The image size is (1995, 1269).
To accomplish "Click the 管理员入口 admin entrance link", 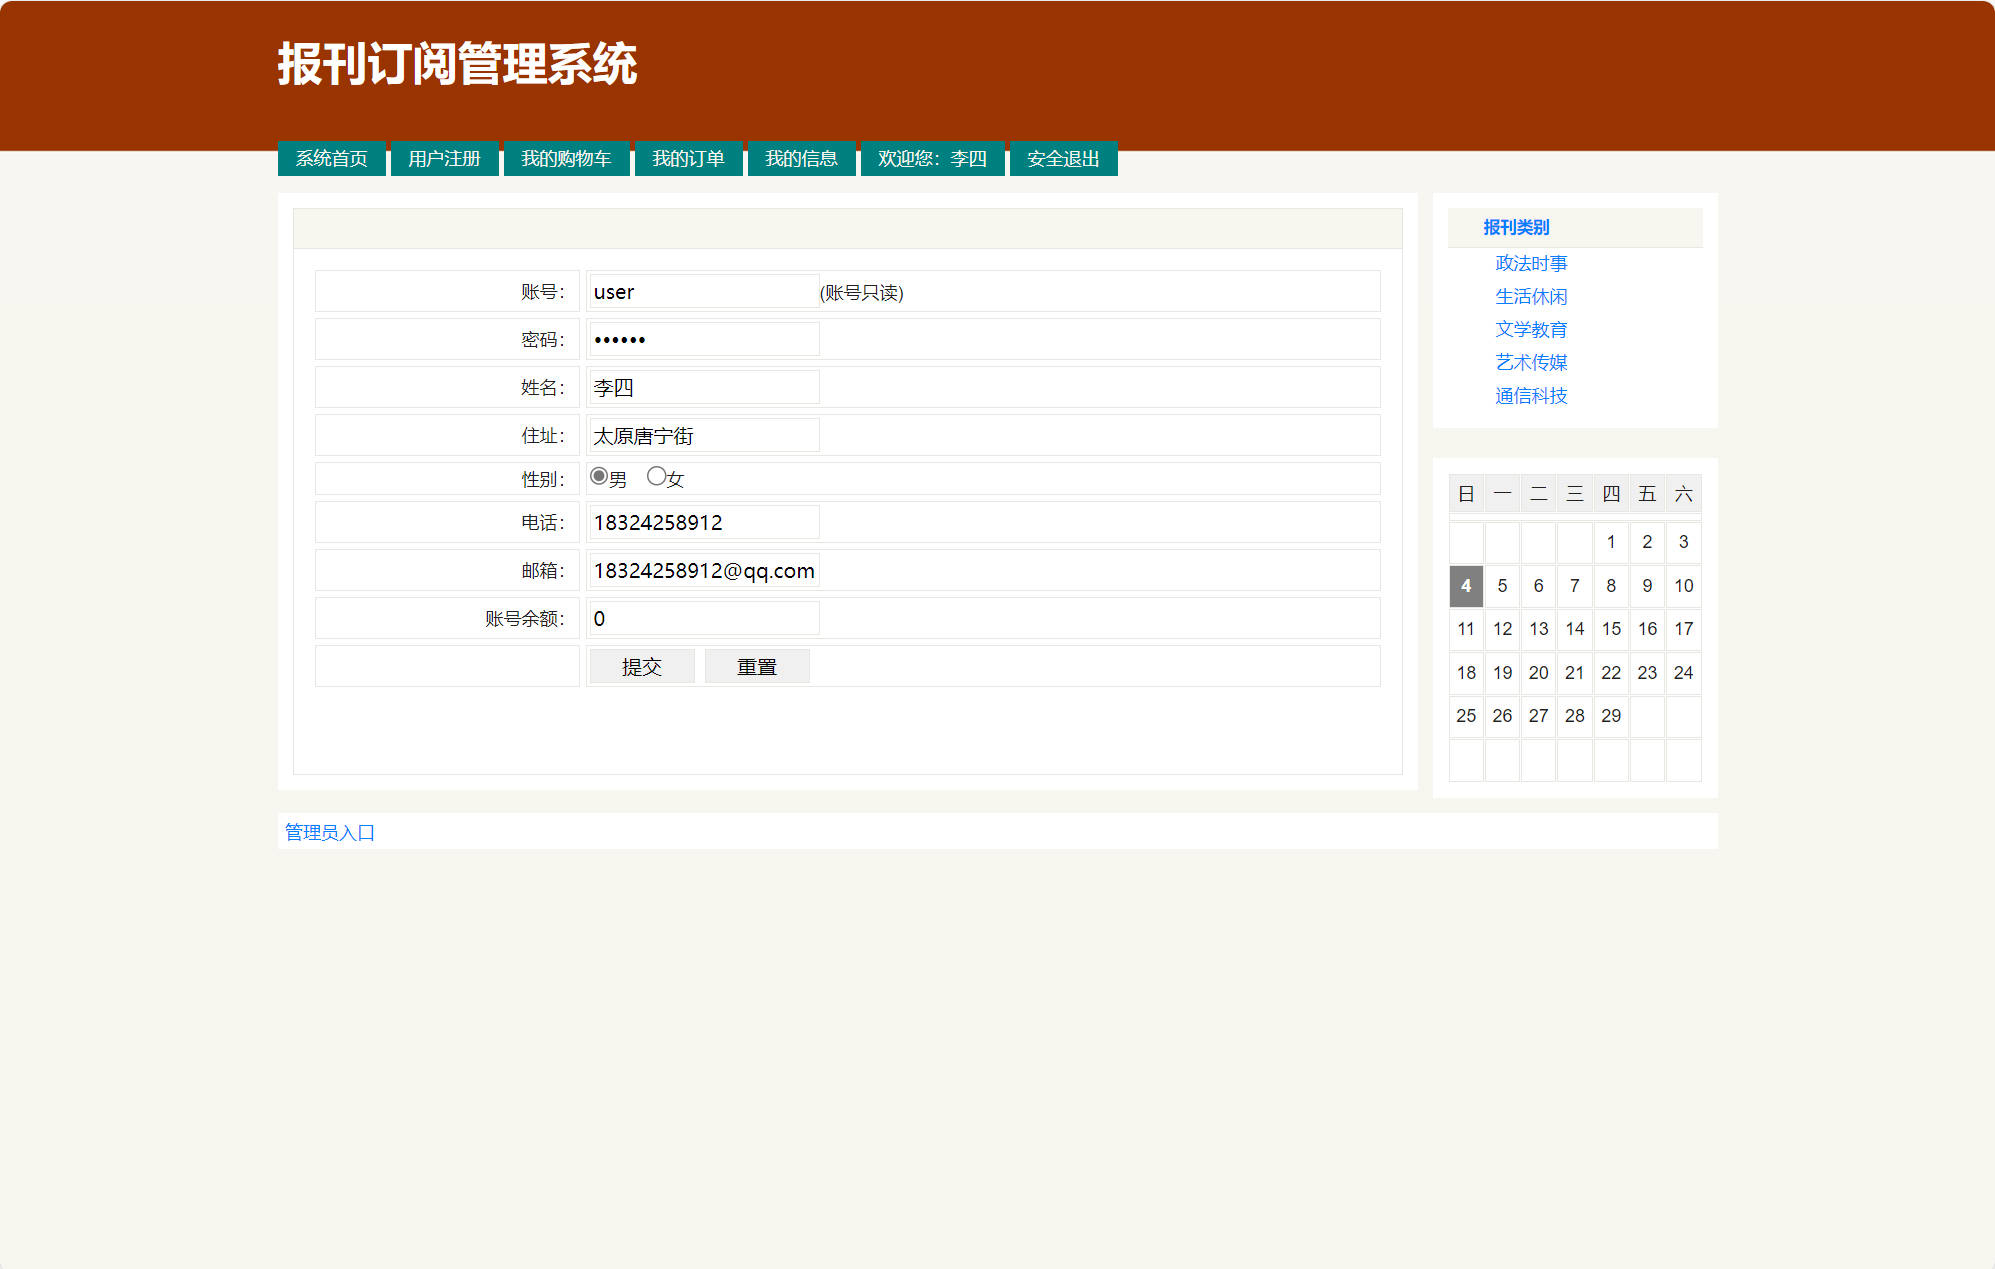I will click(328, 832).
